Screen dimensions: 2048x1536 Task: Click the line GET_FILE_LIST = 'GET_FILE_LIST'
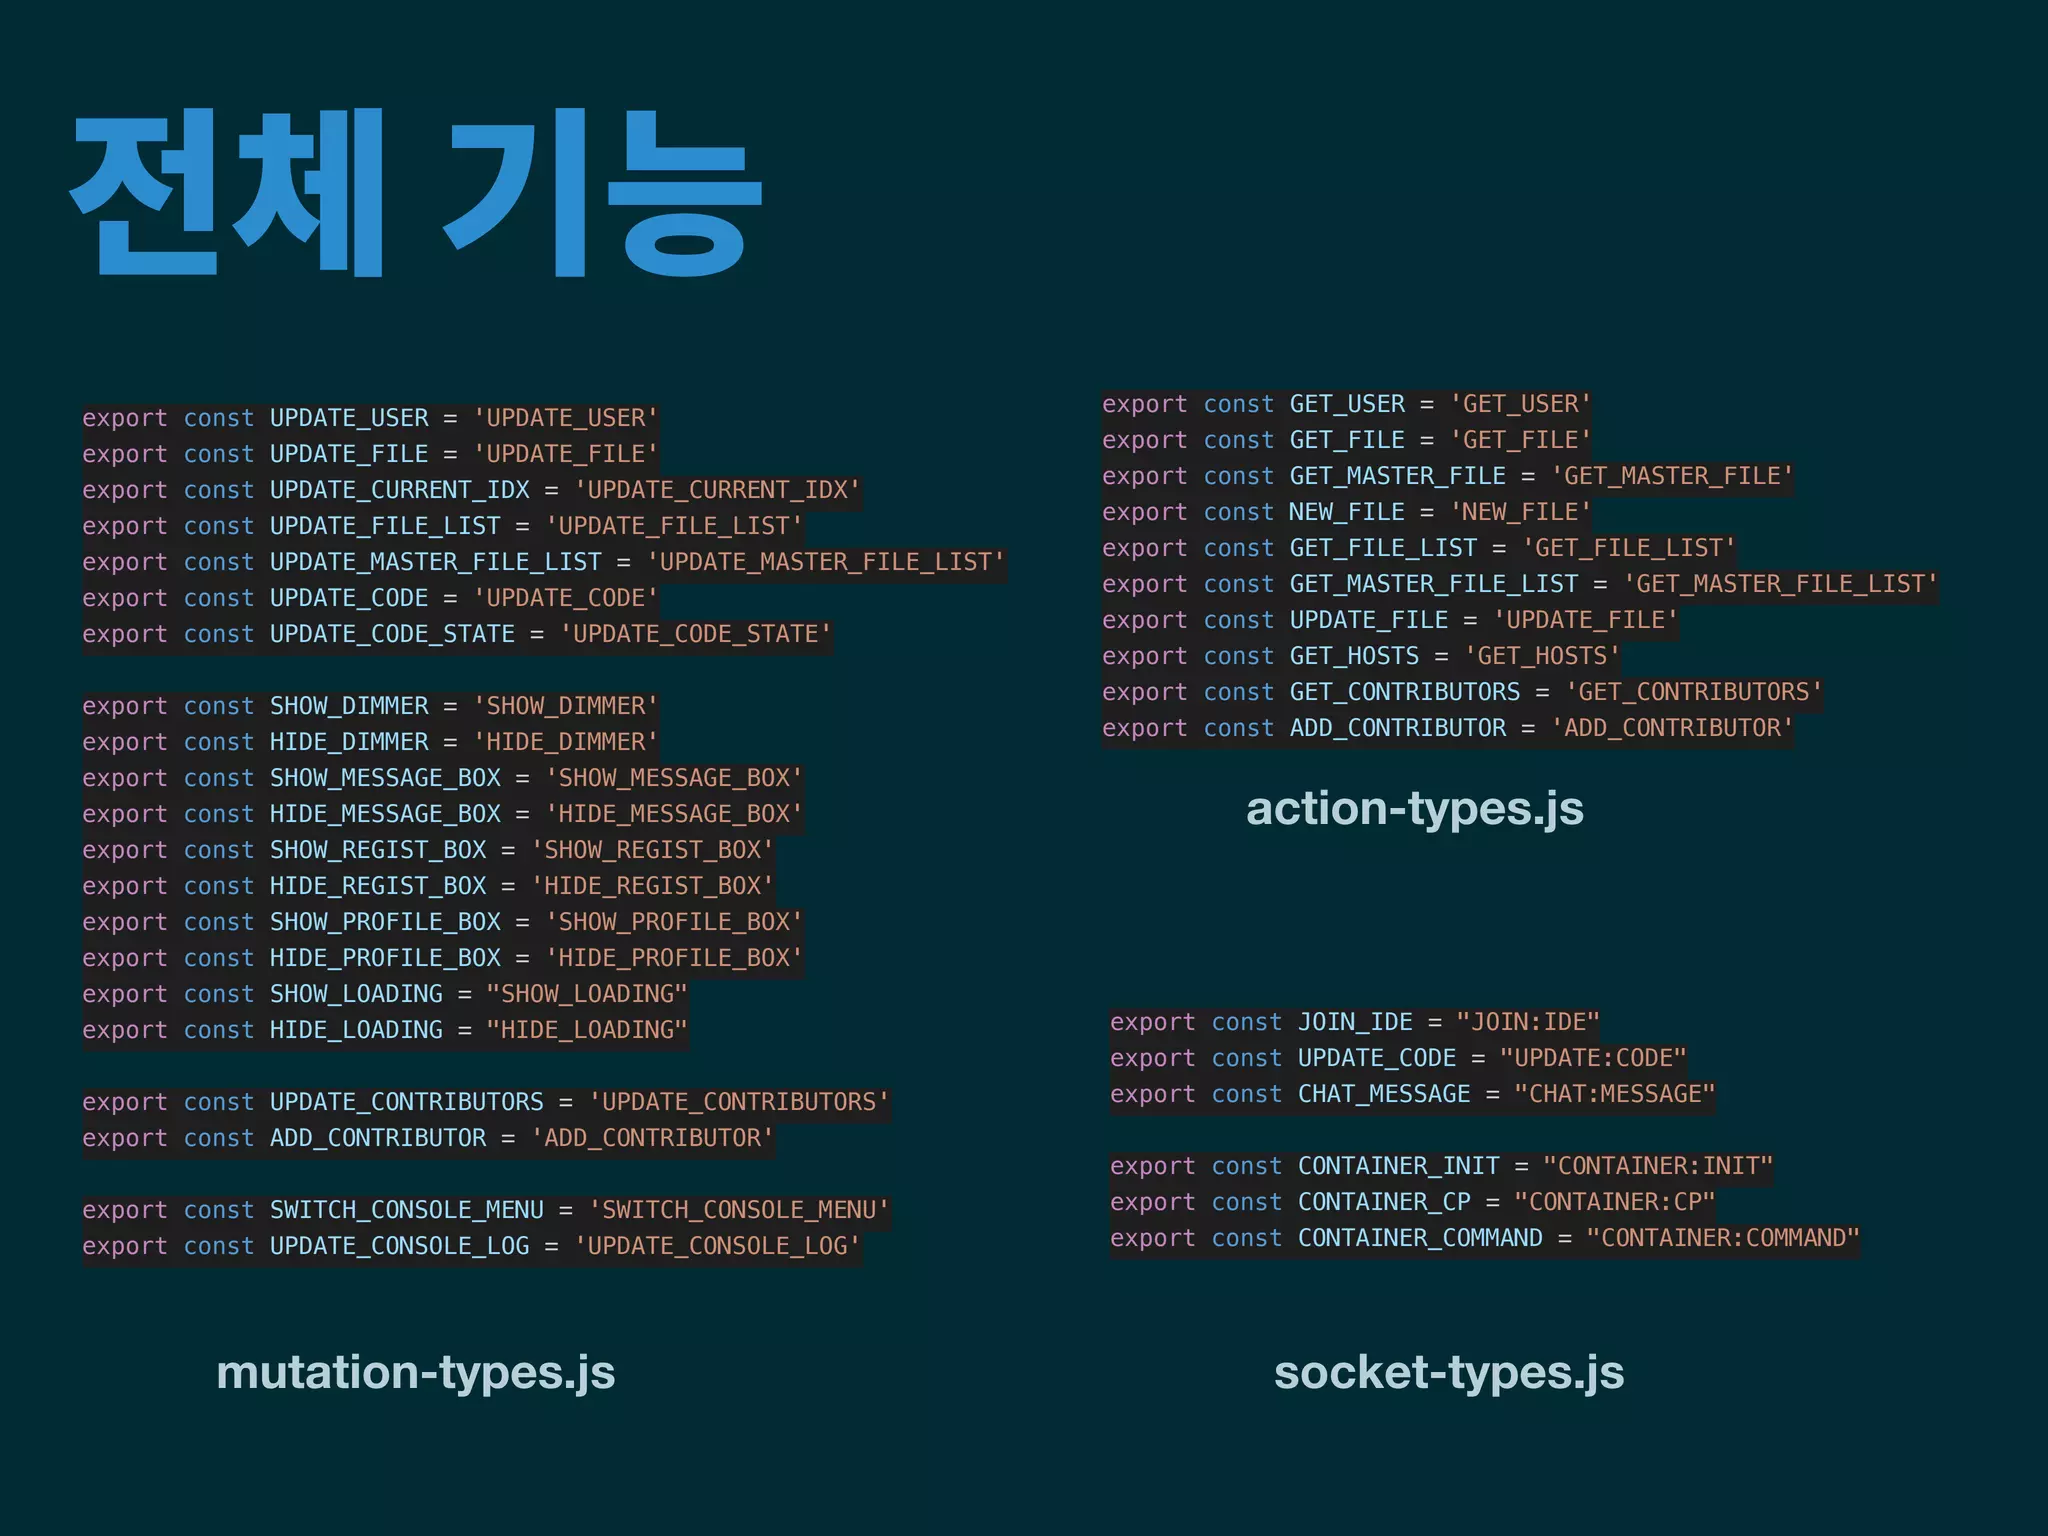(x=1419, y=548)
